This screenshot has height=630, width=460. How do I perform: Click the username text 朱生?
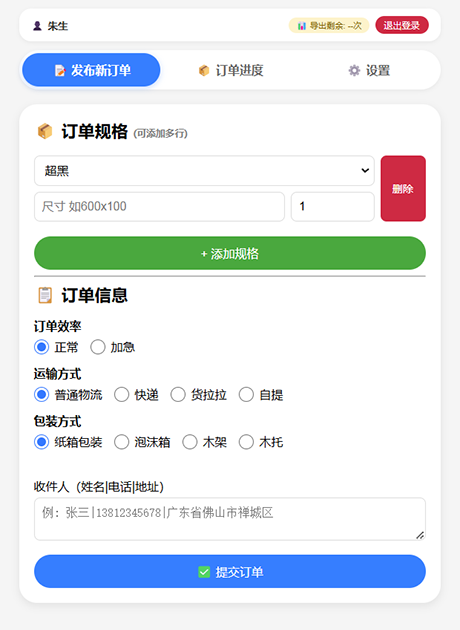[57, 26]
